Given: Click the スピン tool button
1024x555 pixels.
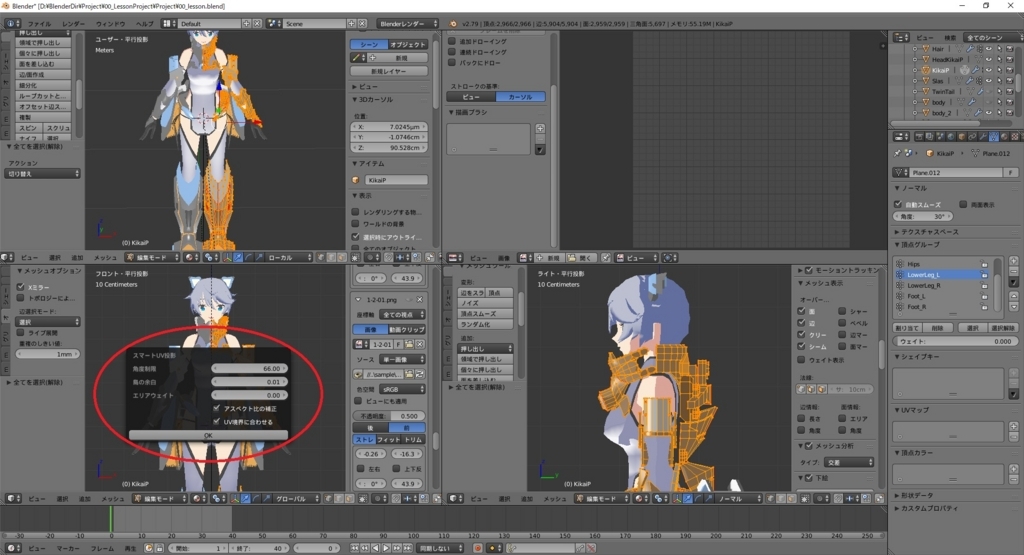Looking at the screenshot, I should click(x=29, y=128).
